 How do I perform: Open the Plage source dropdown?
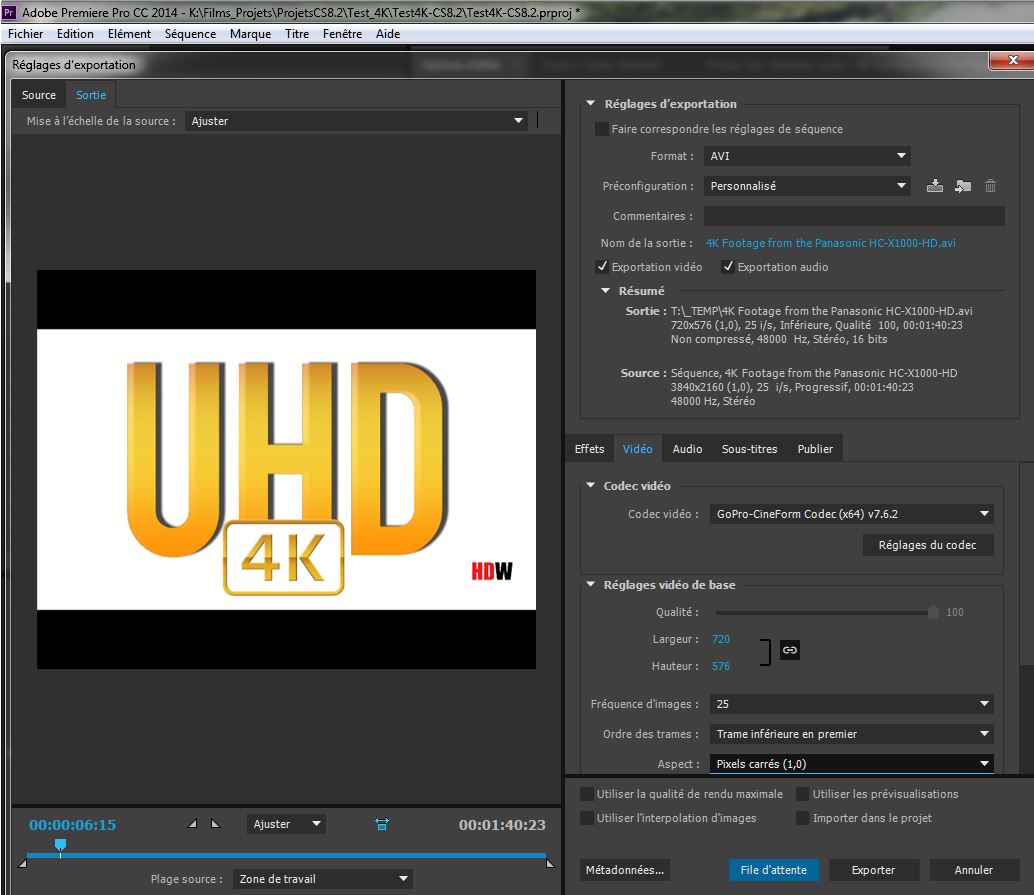tap(322, 879)
